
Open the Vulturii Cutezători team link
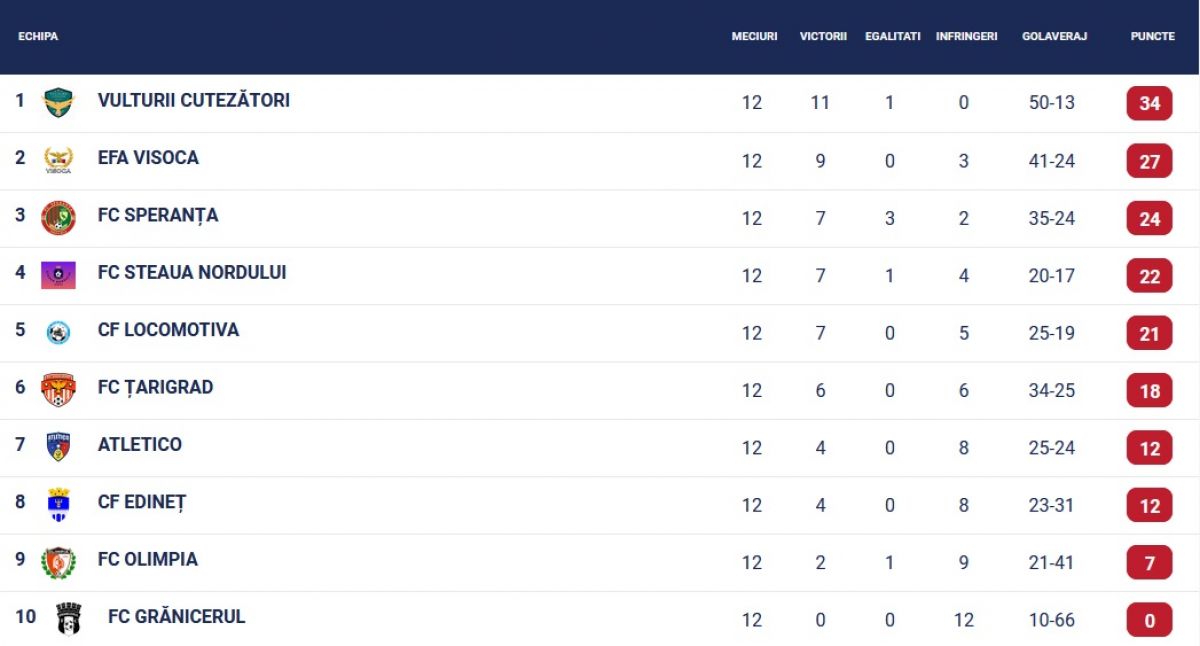click(194, 100)
